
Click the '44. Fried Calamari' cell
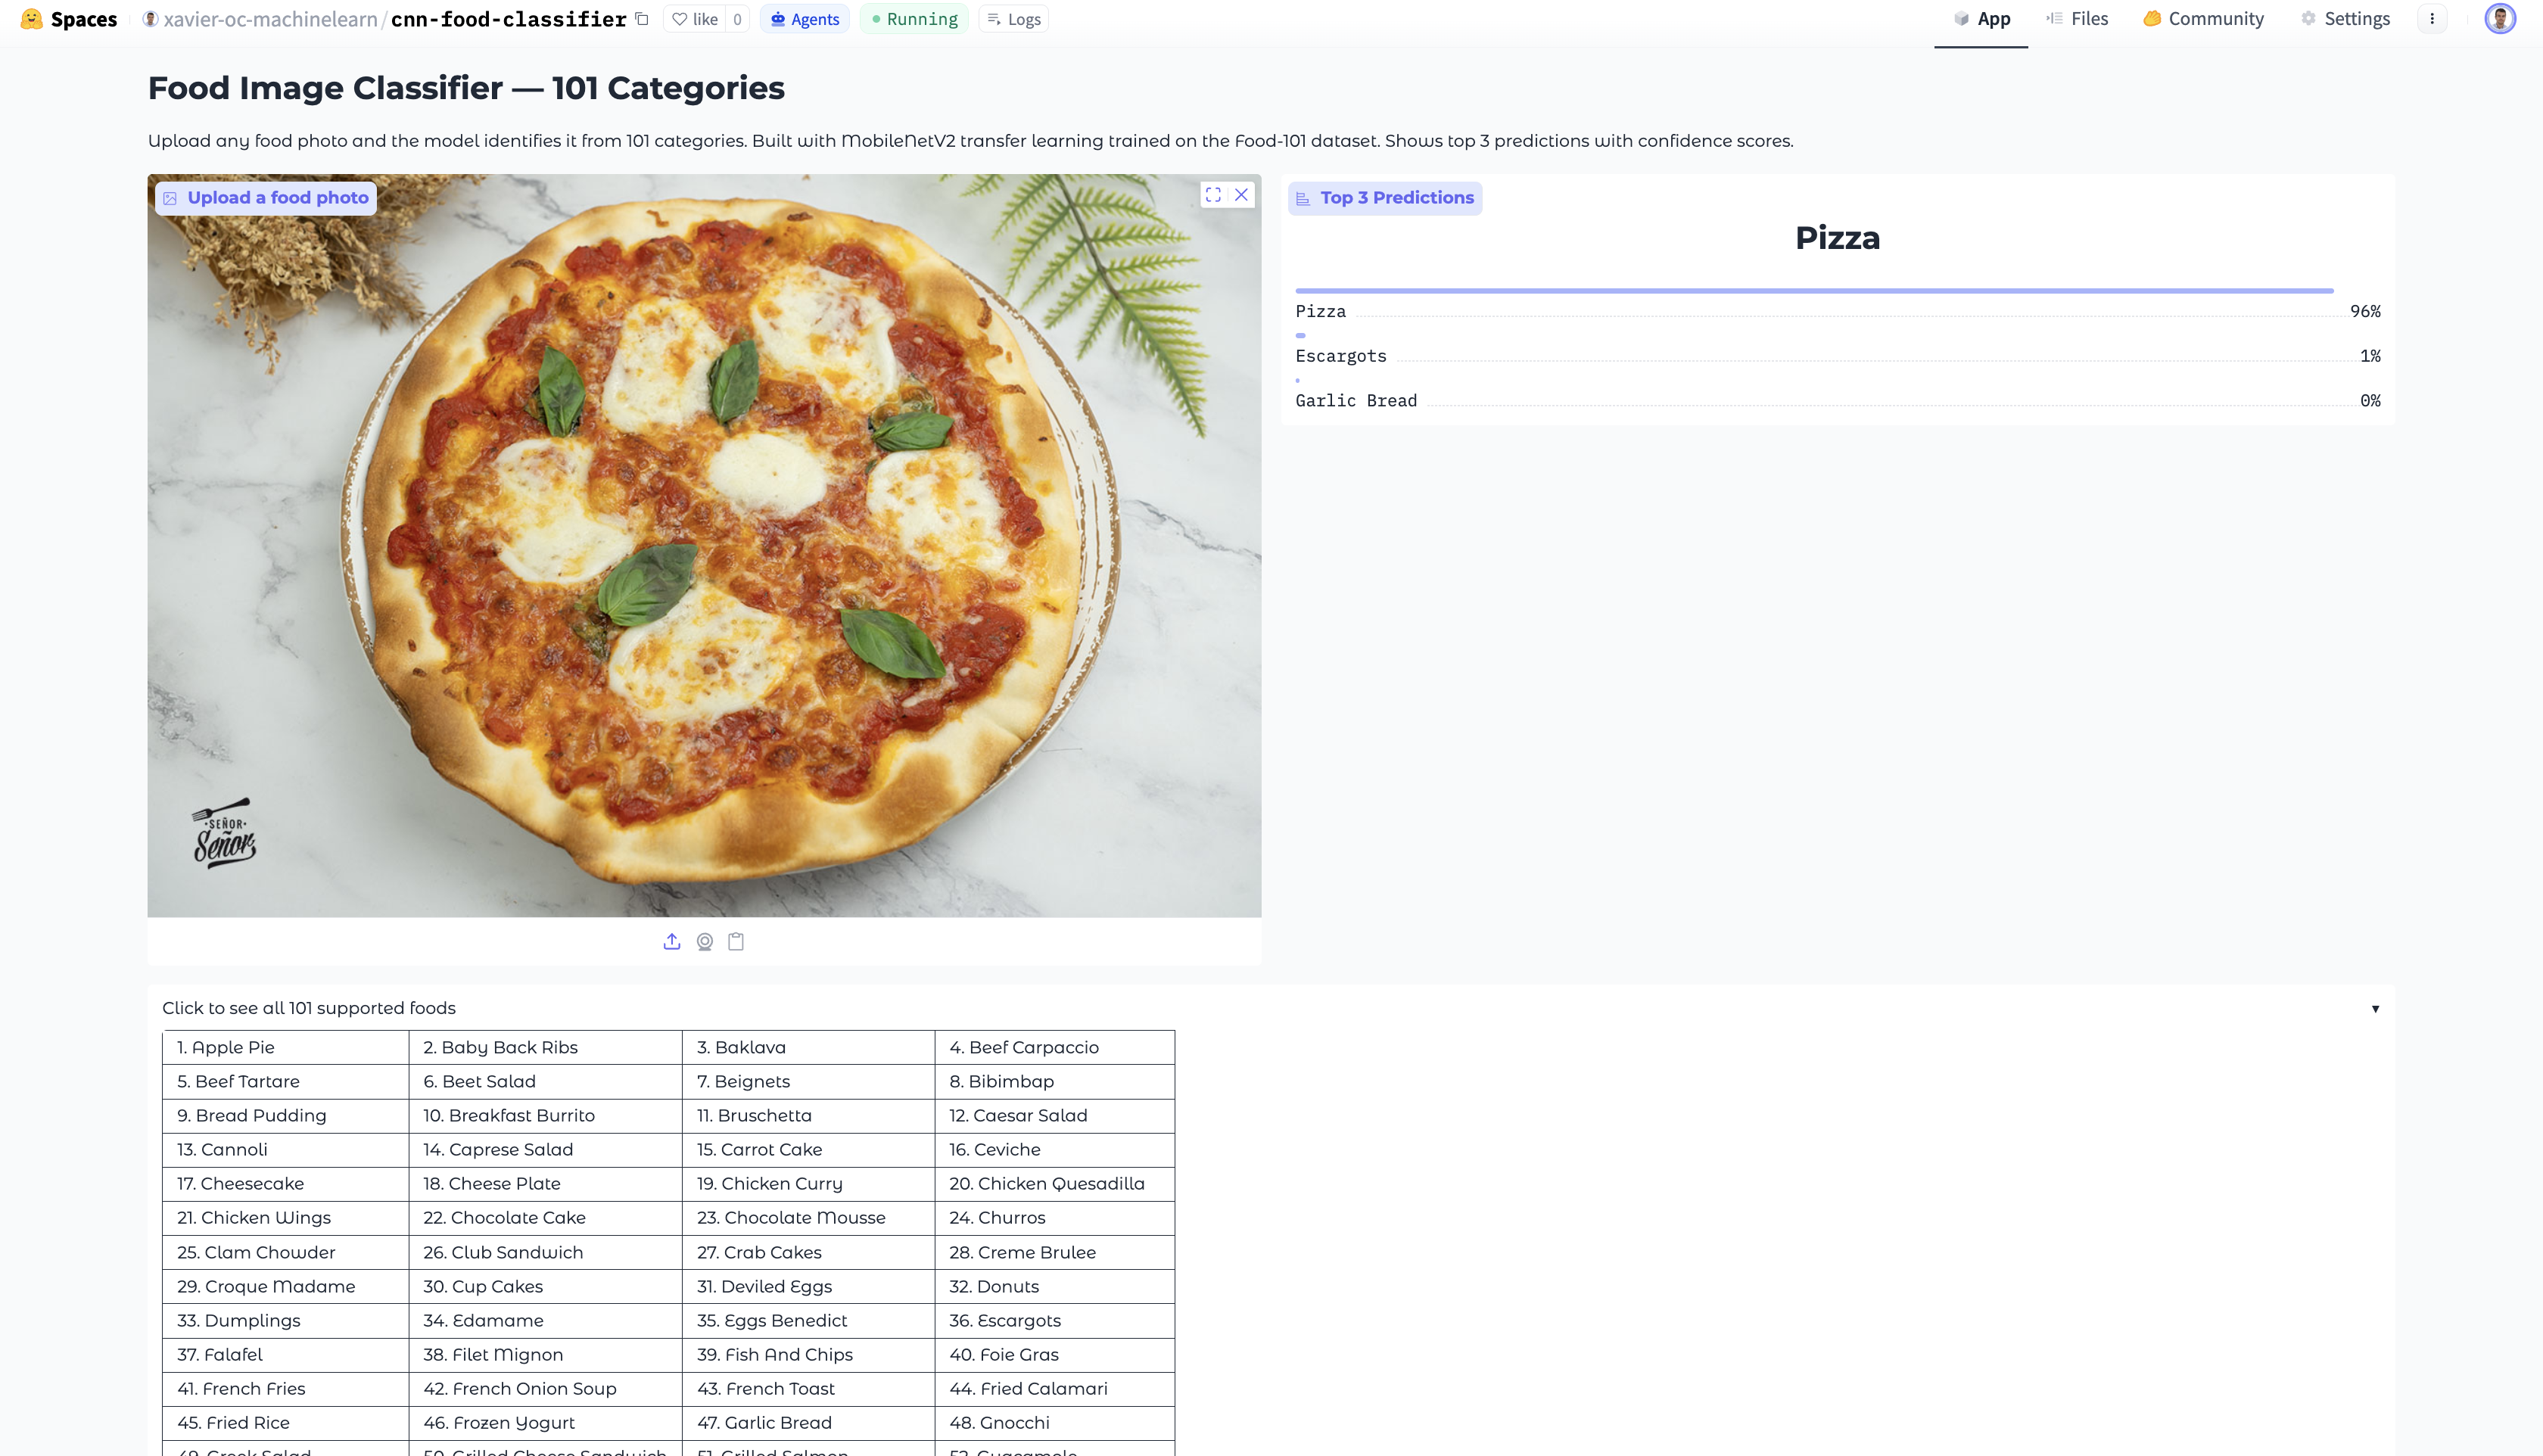pos(1054,1388)
